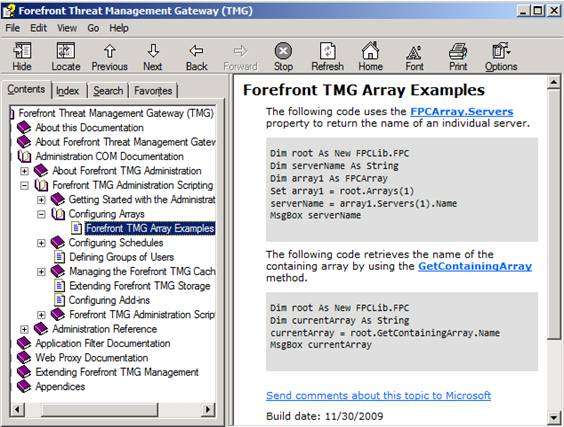Switch to the Favorites tab
The height and width of the screenshot is (427, 564).
(153, 91)
